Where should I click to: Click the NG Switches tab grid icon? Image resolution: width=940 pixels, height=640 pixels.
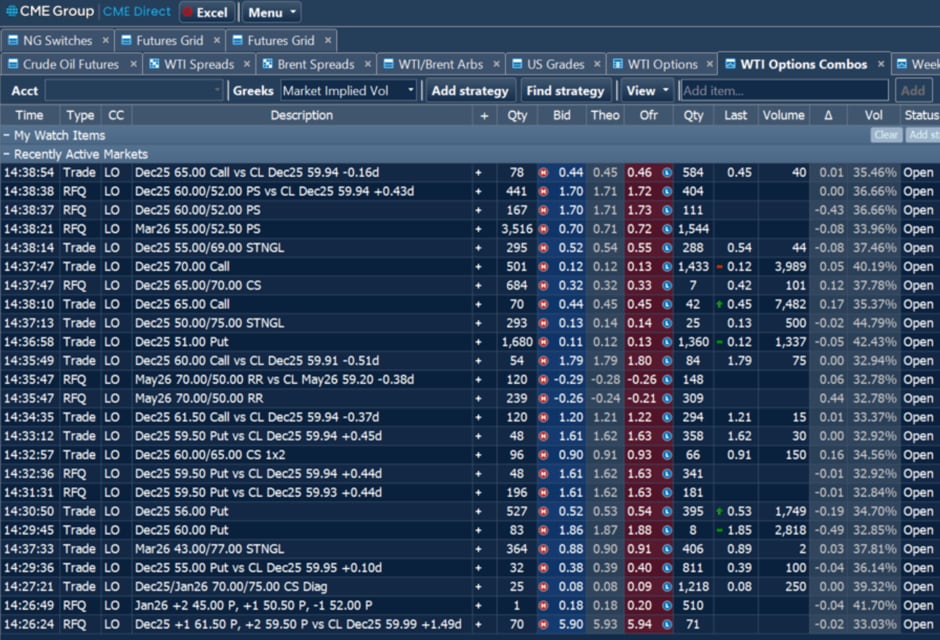[13, 41]
